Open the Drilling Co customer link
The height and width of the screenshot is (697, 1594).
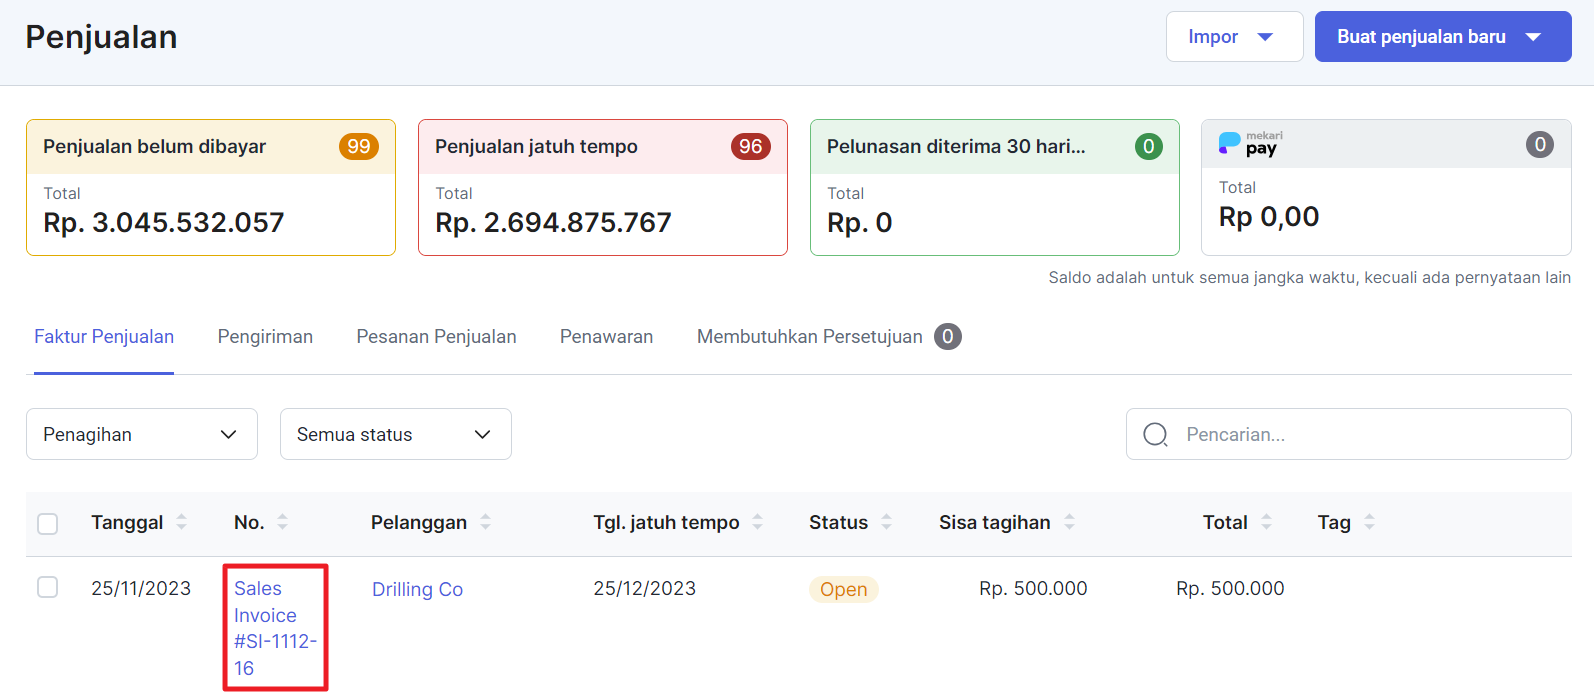tap(417, 590)
